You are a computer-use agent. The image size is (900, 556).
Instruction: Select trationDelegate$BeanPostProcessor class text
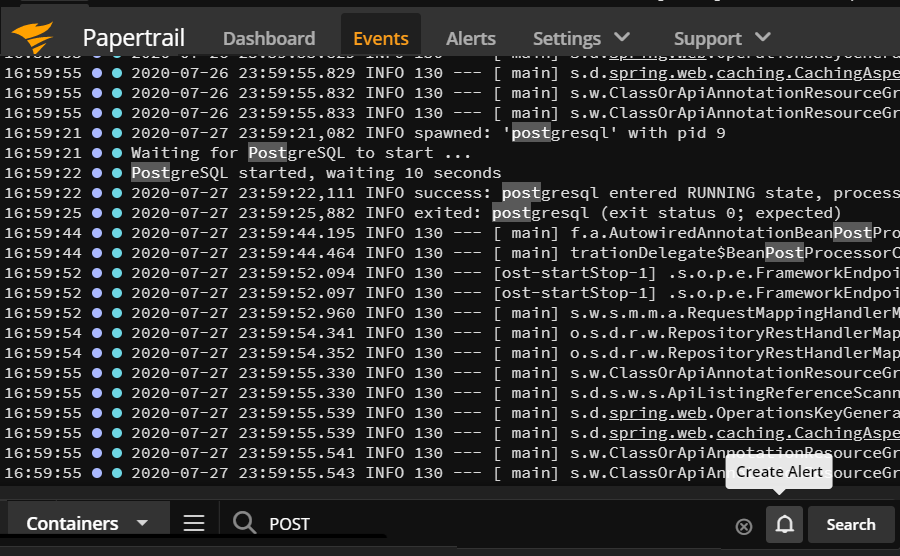coord(735,254)
